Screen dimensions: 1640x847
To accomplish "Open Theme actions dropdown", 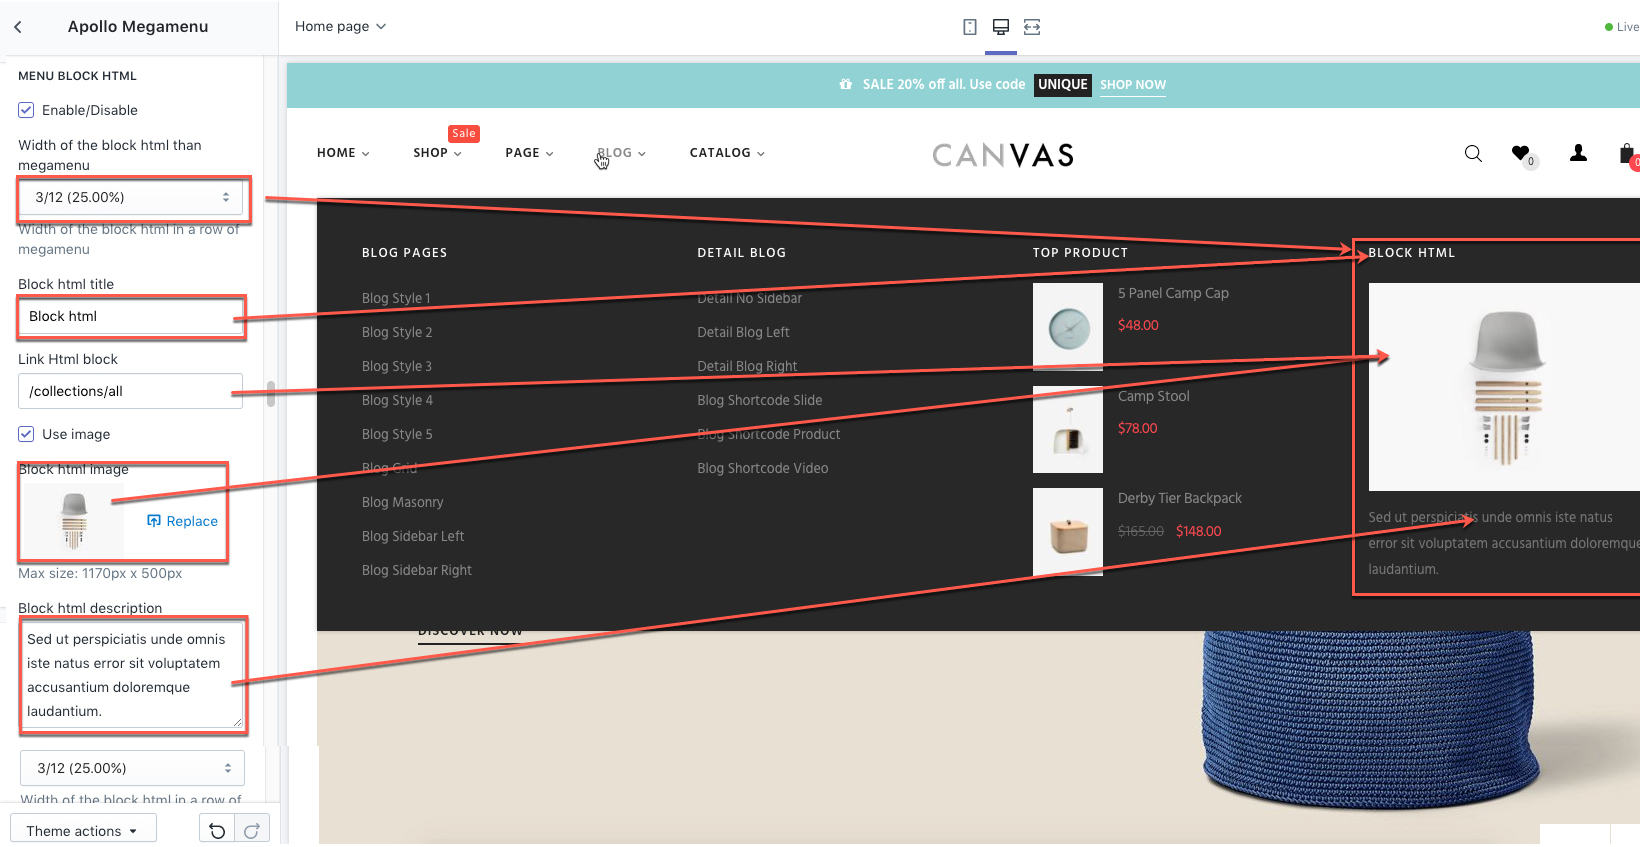I will point(83,831).
